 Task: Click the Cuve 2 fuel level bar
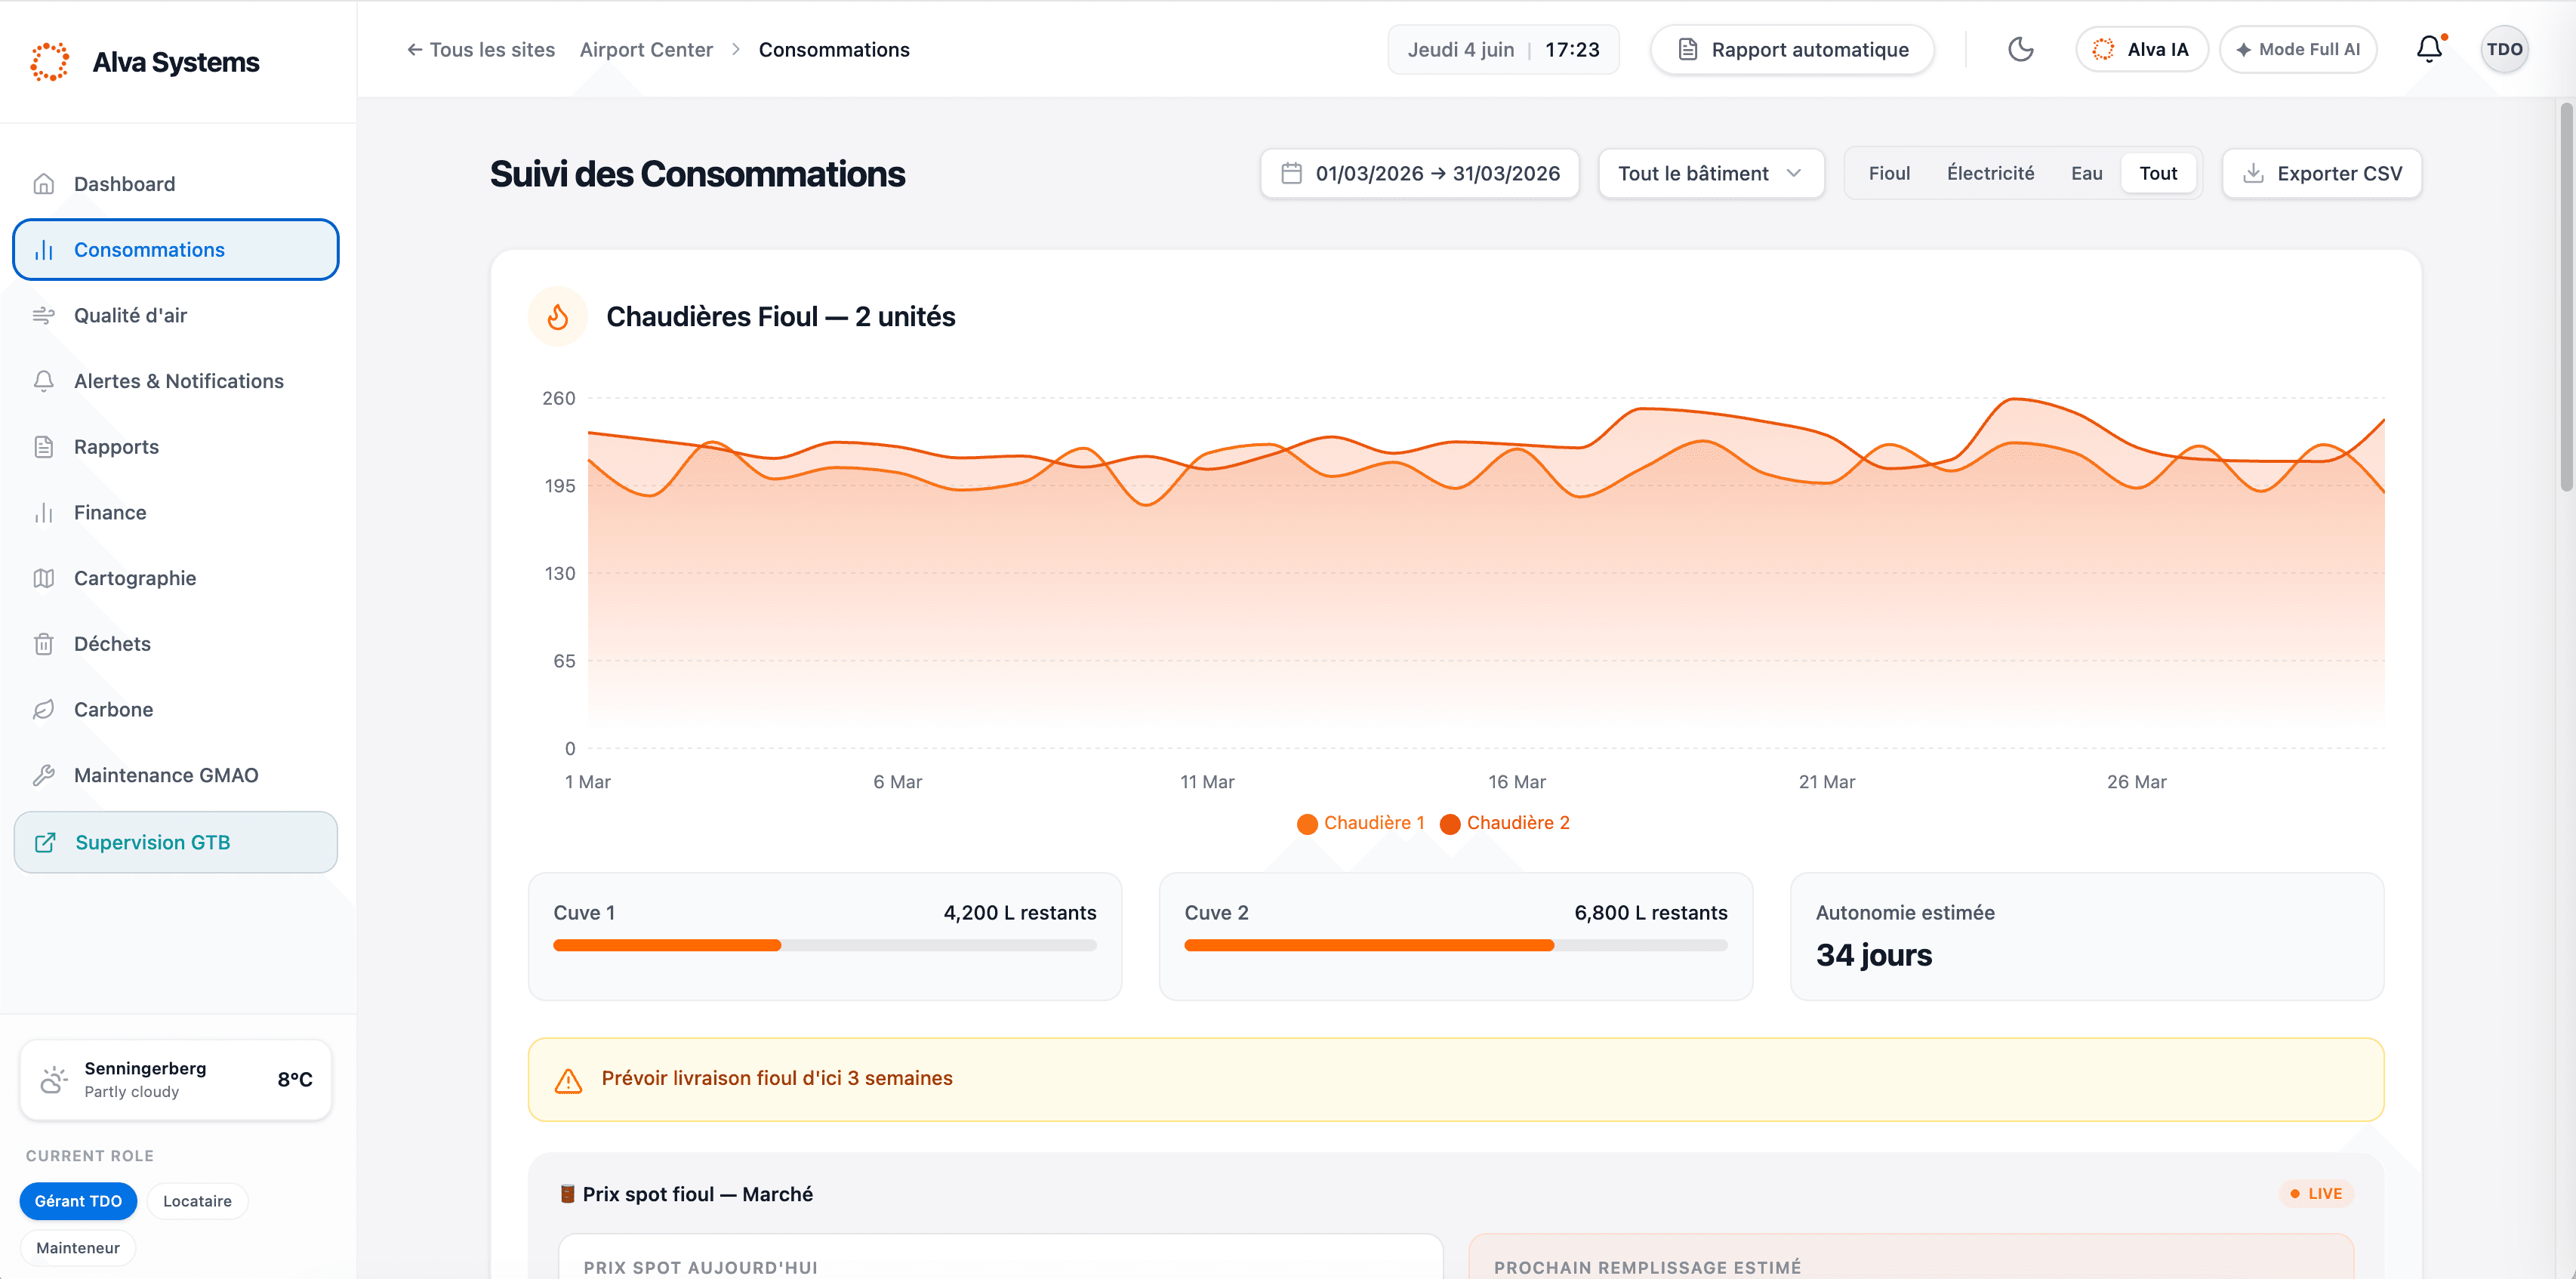tap(1456, 945)
